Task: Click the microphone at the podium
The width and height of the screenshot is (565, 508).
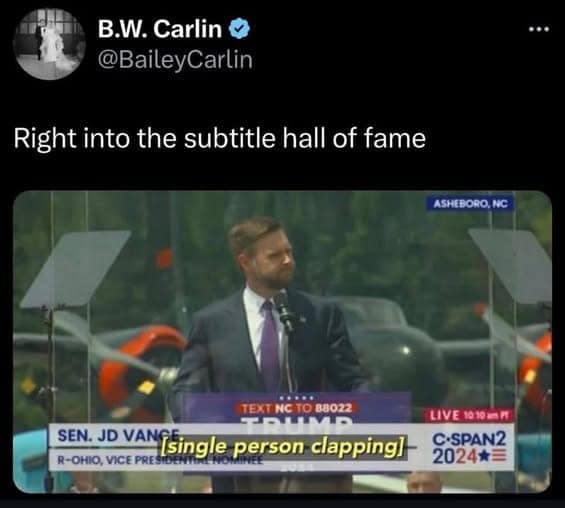Action: point(283,310)
